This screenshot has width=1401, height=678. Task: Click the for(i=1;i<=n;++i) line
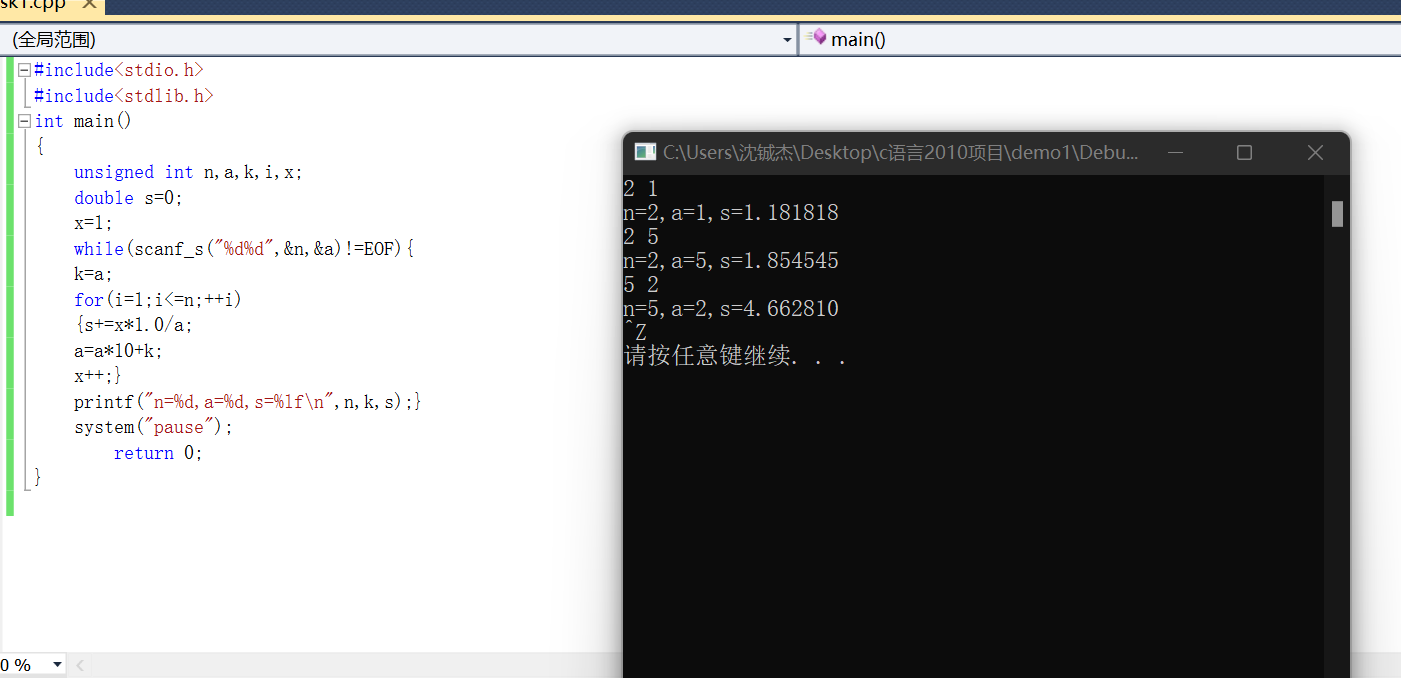(158, 300)
